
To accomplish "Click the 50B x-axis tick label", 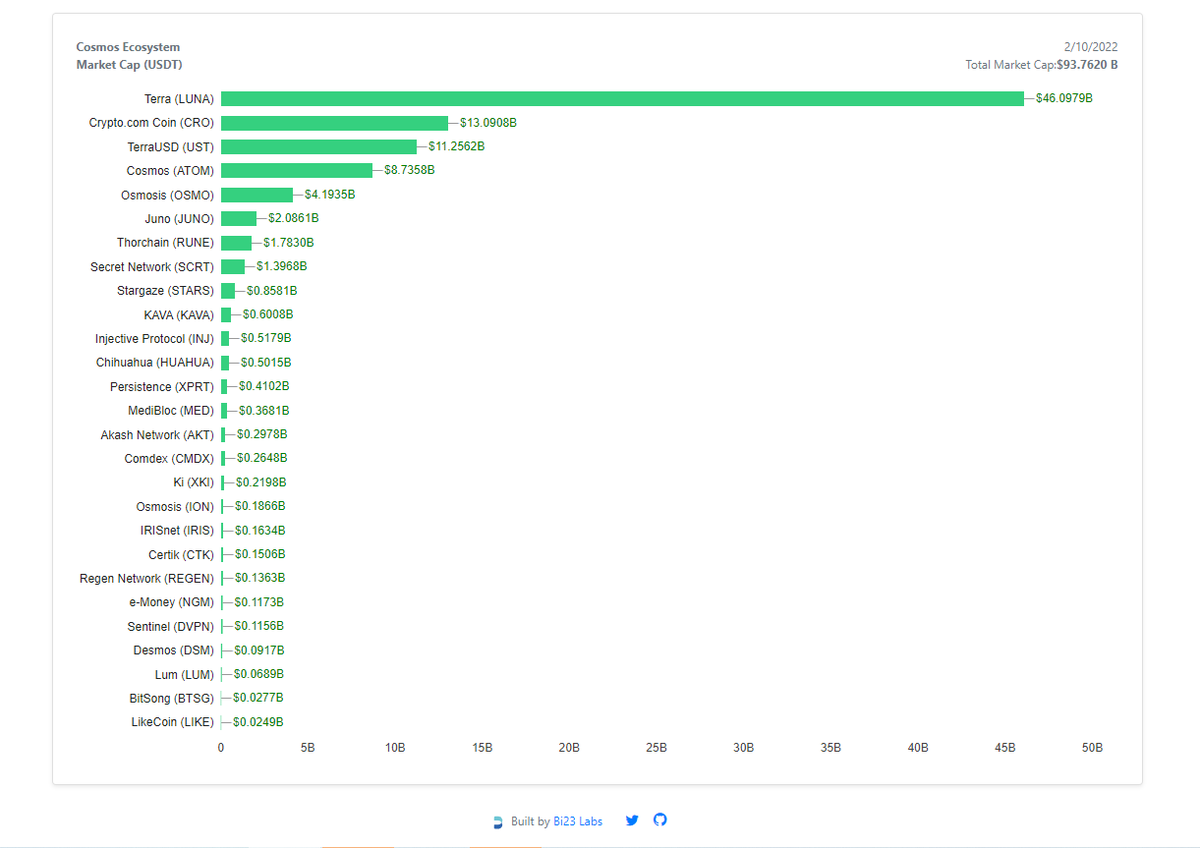I will click(1092, 748).
